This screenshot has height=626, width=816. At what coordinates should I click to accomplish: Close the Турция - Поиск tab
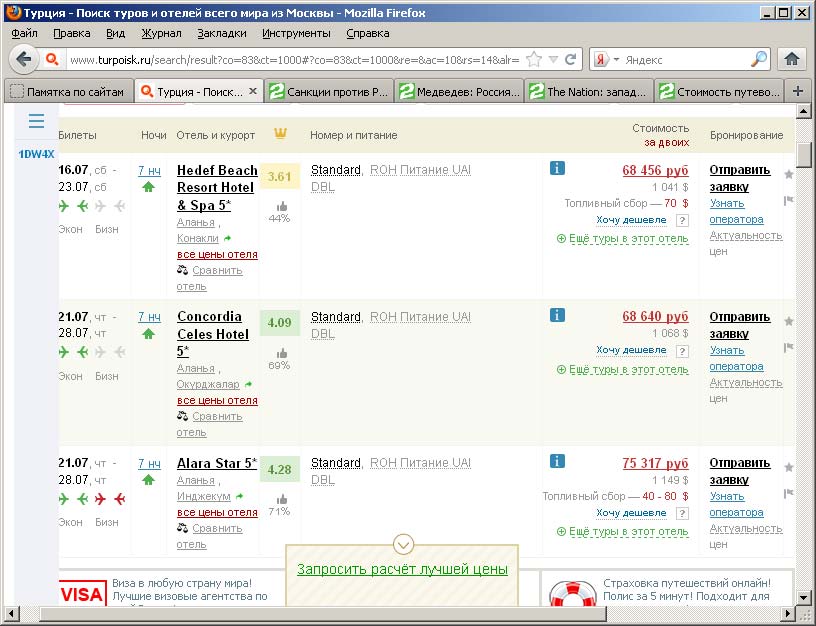tap(253, 91)
